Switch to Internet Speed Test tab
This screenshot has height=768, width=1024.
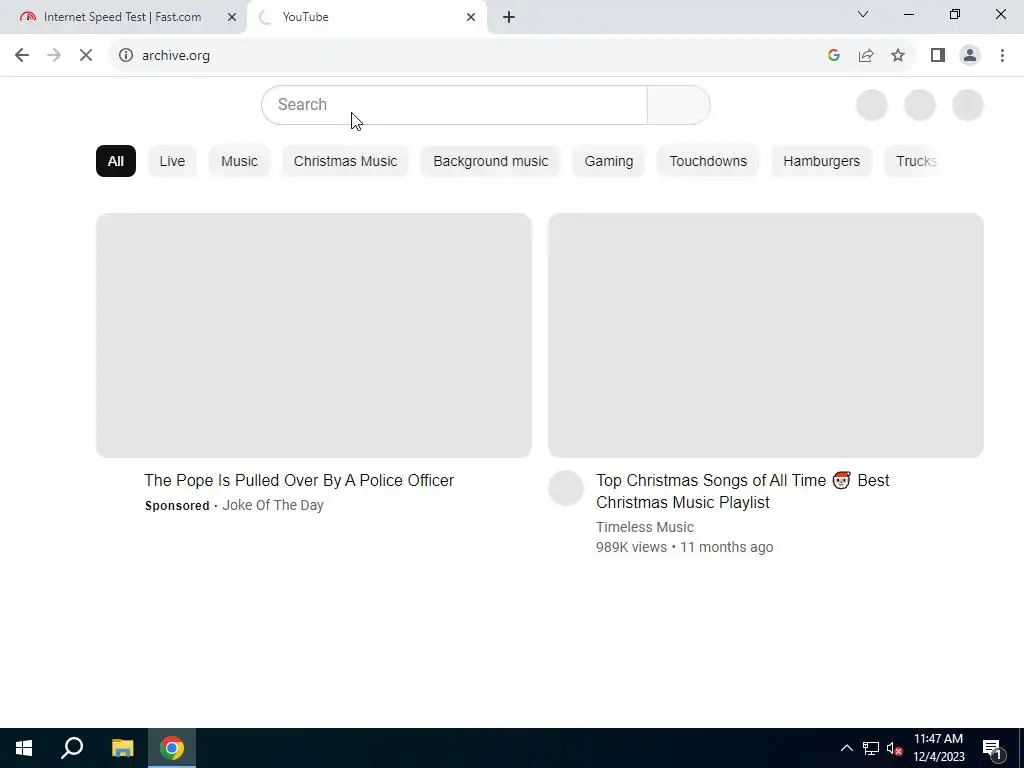[123, 17]
